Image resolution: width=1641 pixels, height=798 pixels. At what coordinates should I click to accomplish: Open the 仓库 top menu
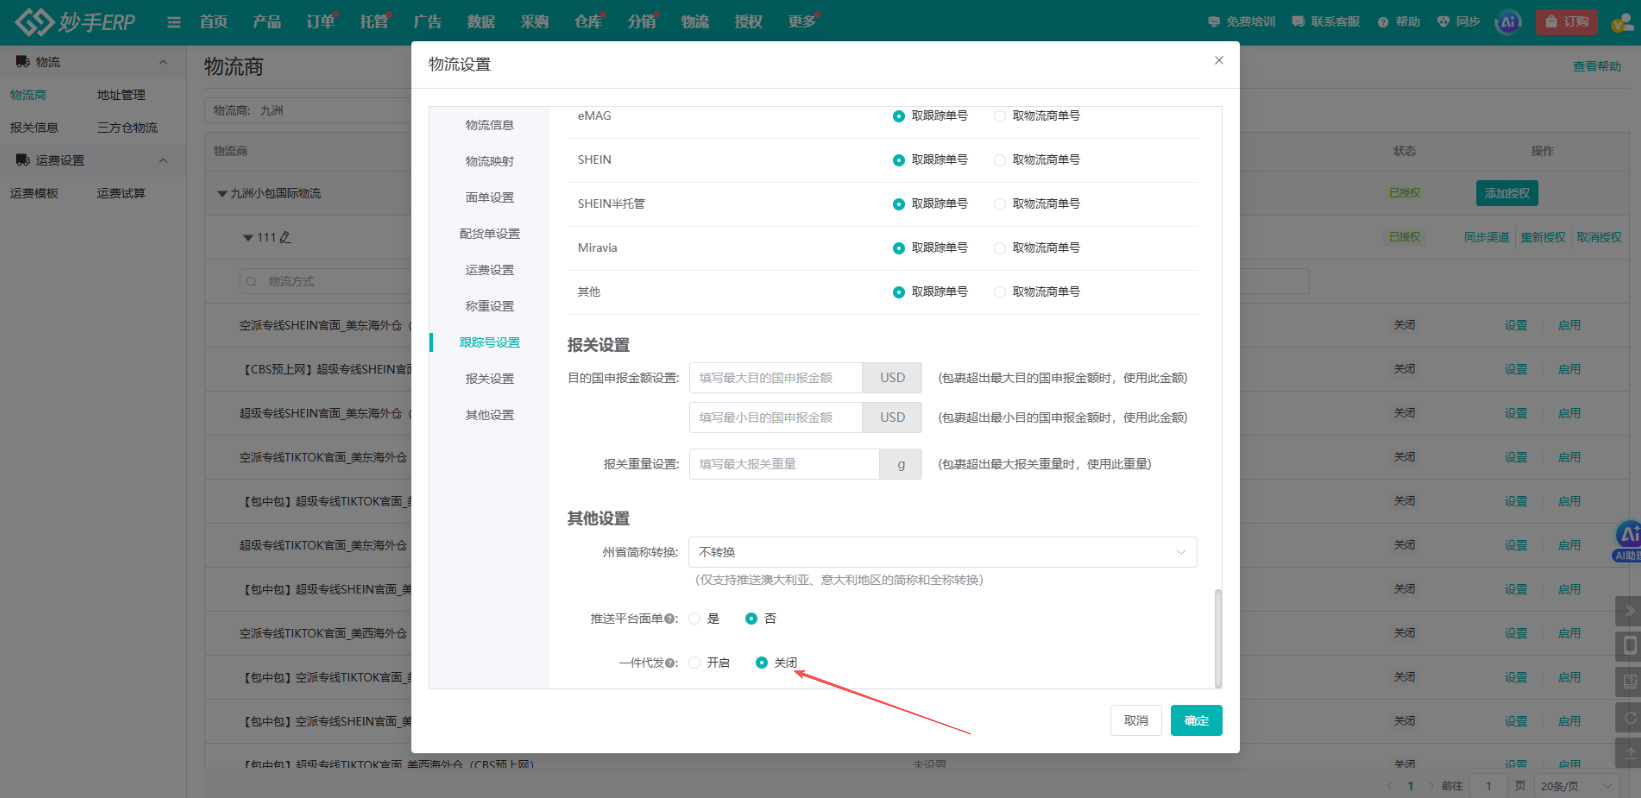[588, 21]
